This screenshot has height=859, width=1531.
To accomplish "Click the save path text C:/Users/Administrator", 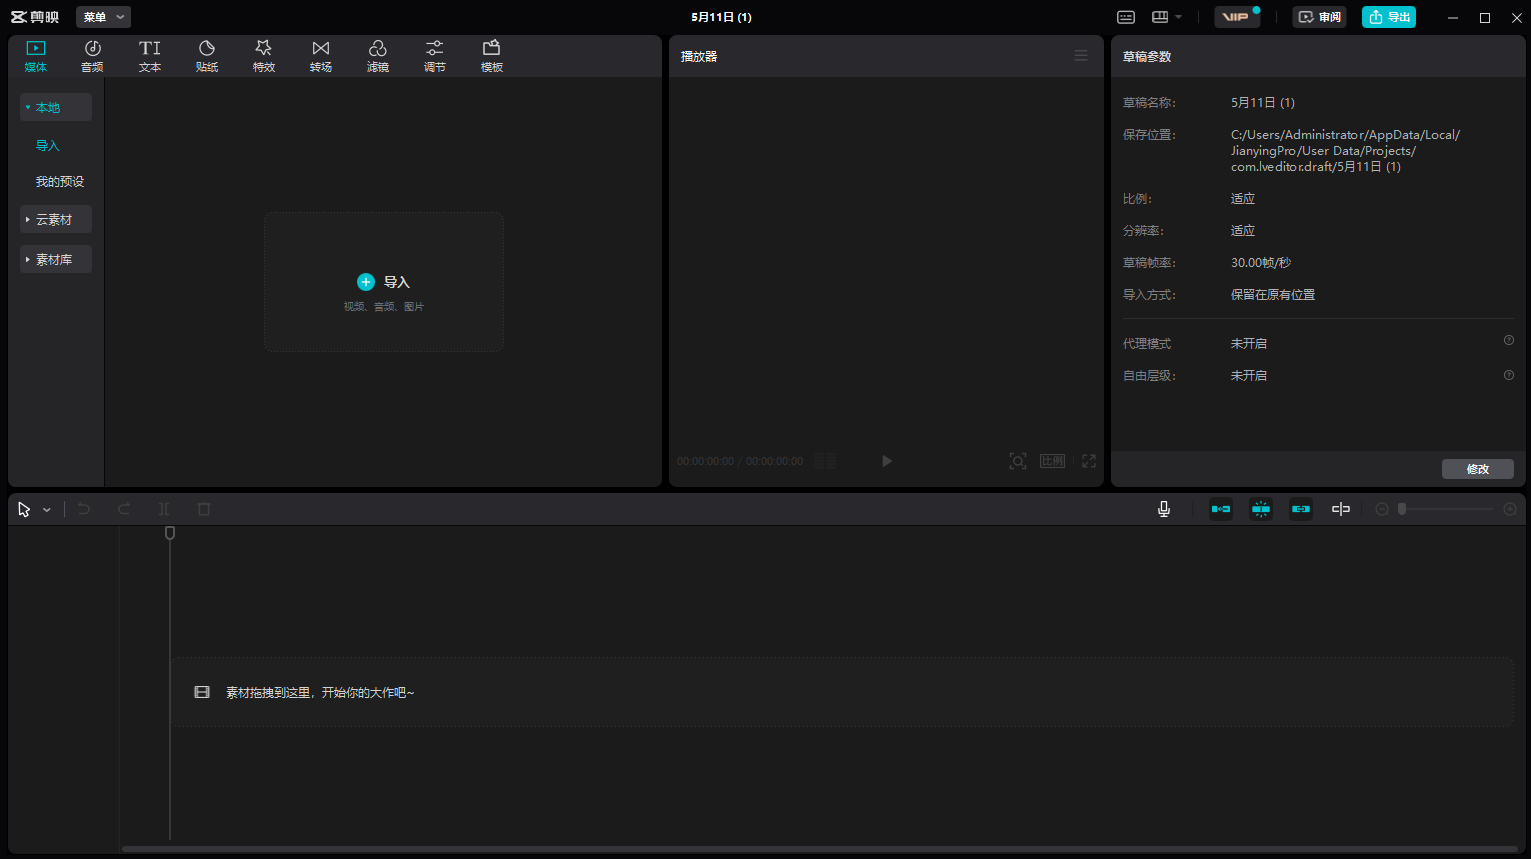I will click(x=1345, y=150).
